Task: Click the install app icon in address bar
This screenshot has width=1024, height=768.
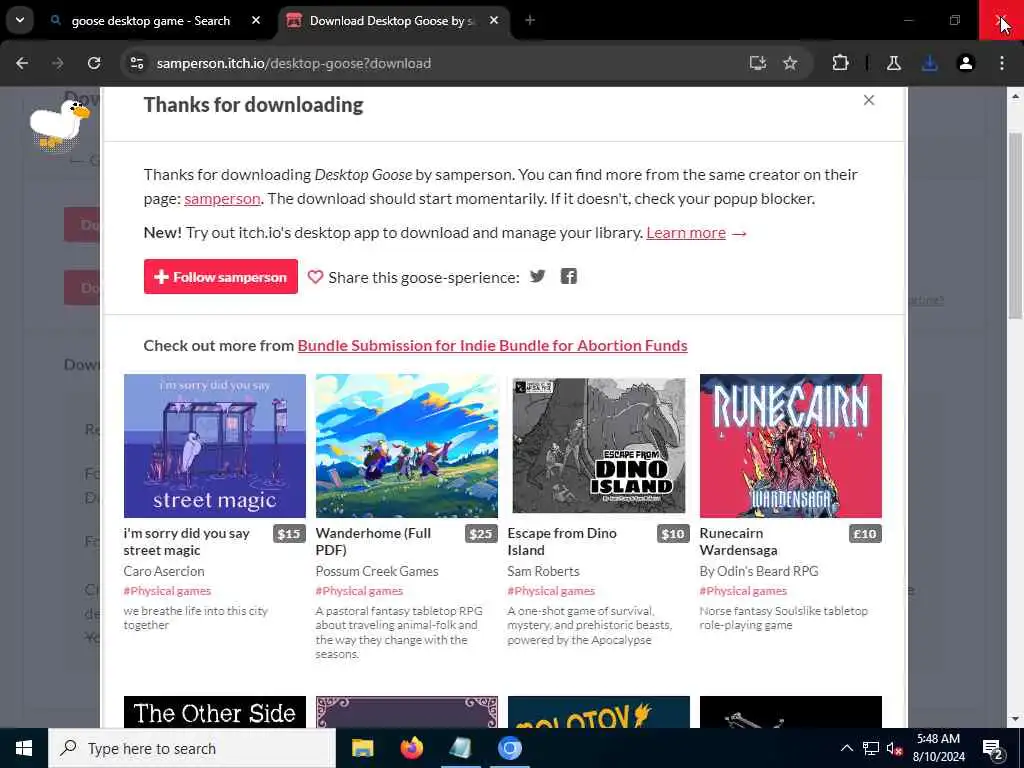Action: pyautogui.click(x=758, y=63)
